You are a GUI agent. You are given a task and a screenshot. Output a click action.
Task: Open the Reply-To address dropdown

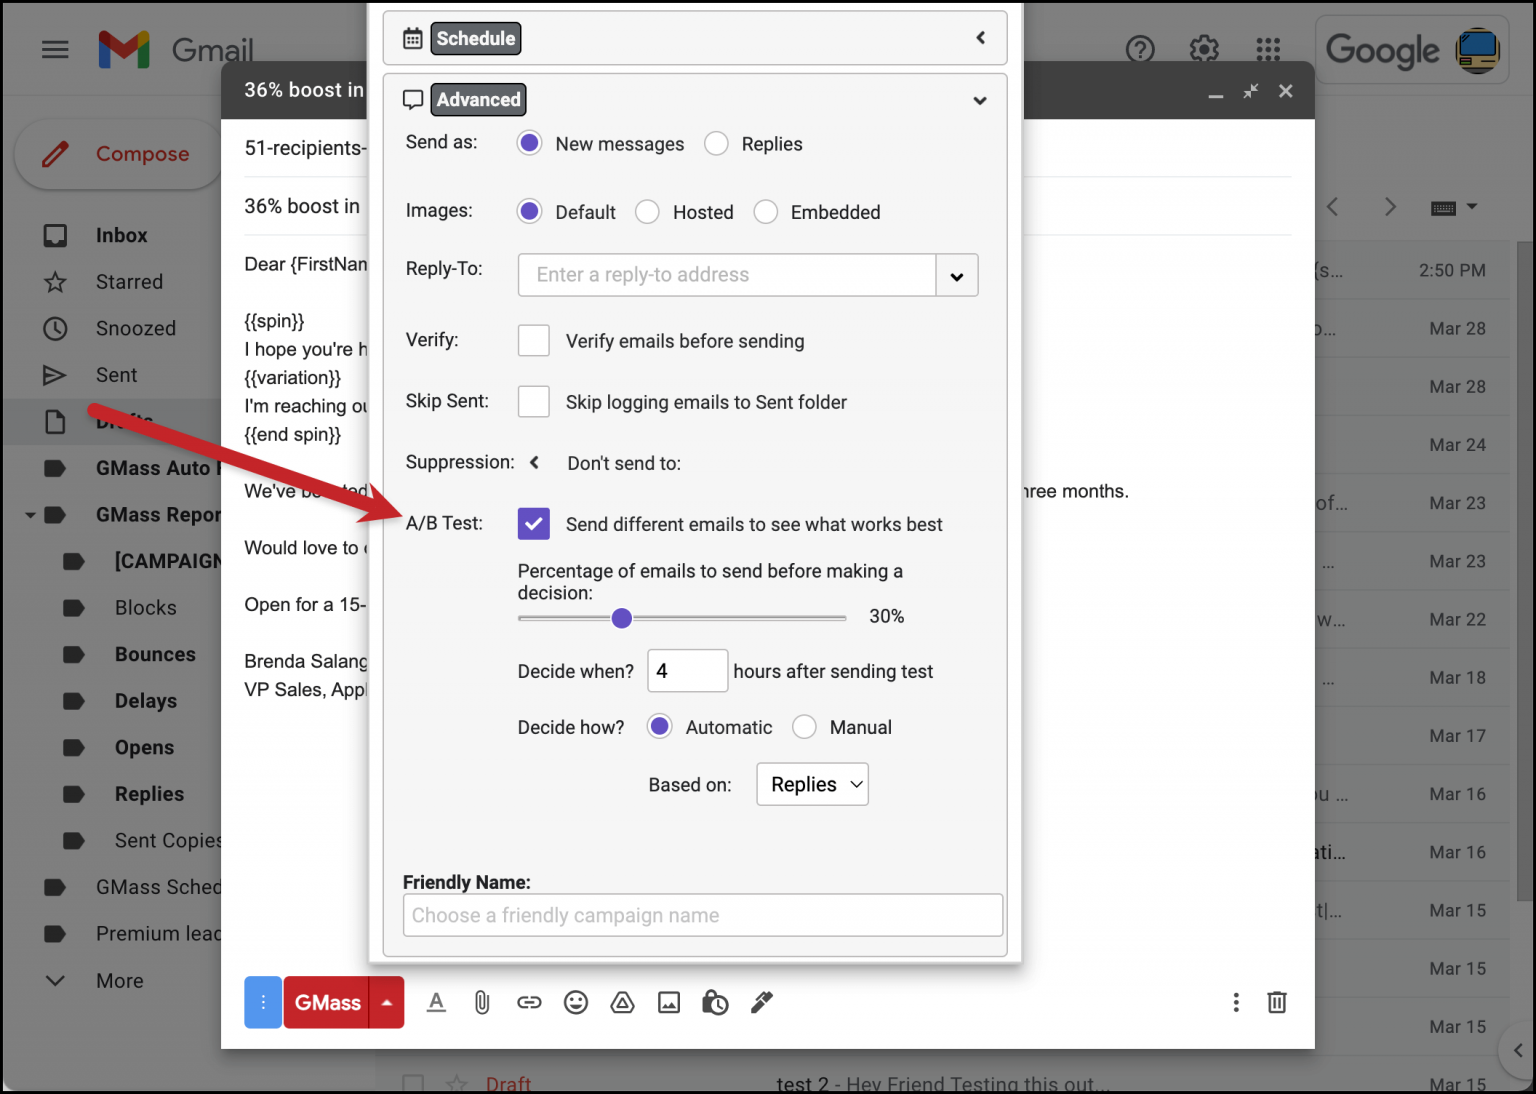[x=956, y=275]
